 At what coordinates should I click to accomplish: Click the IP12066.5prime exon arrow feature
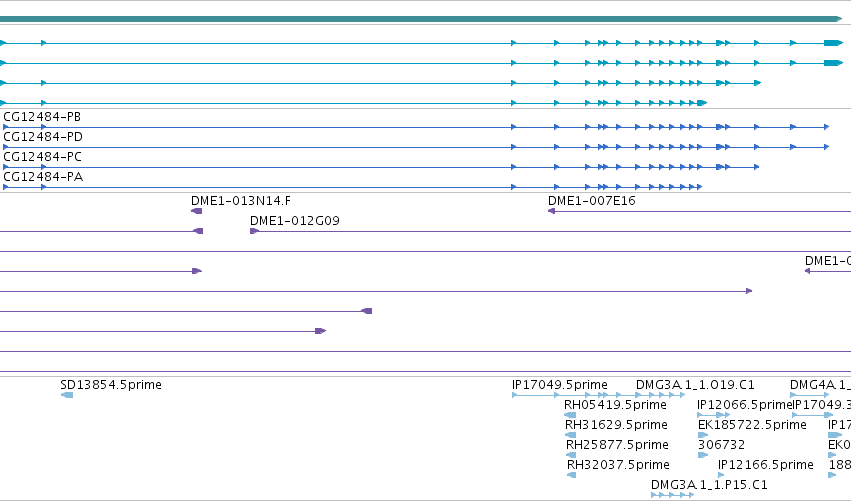tap(714, 415)
